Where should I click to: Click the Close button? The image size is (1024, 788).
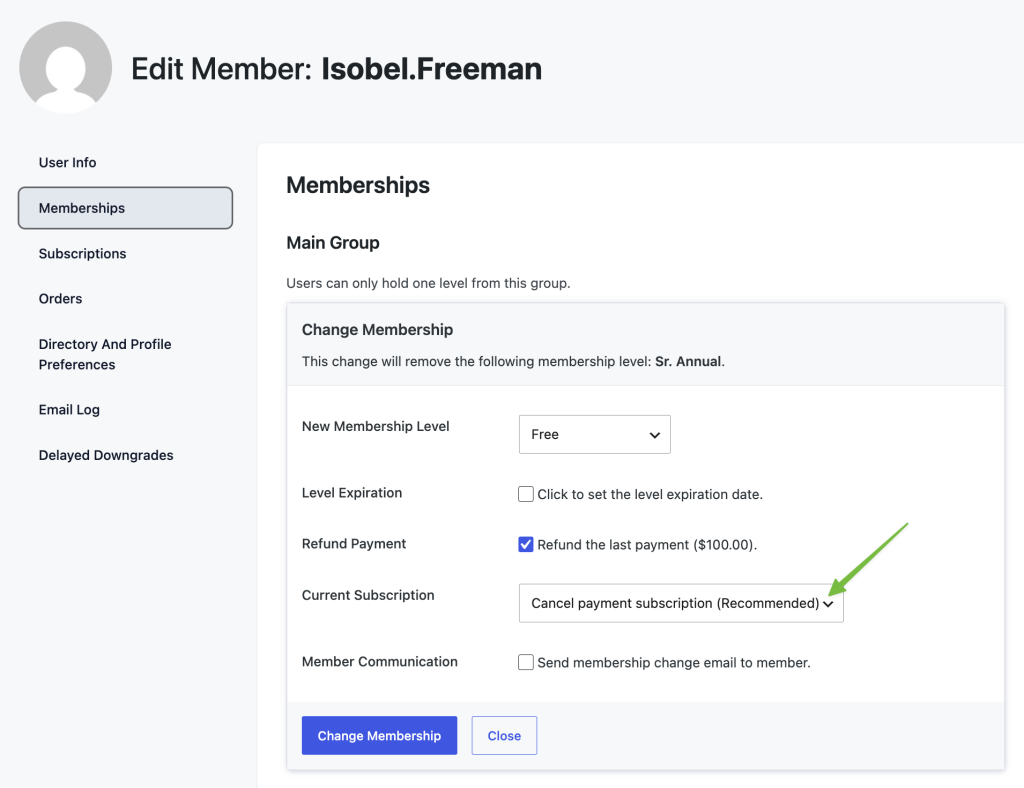[504, 736]
